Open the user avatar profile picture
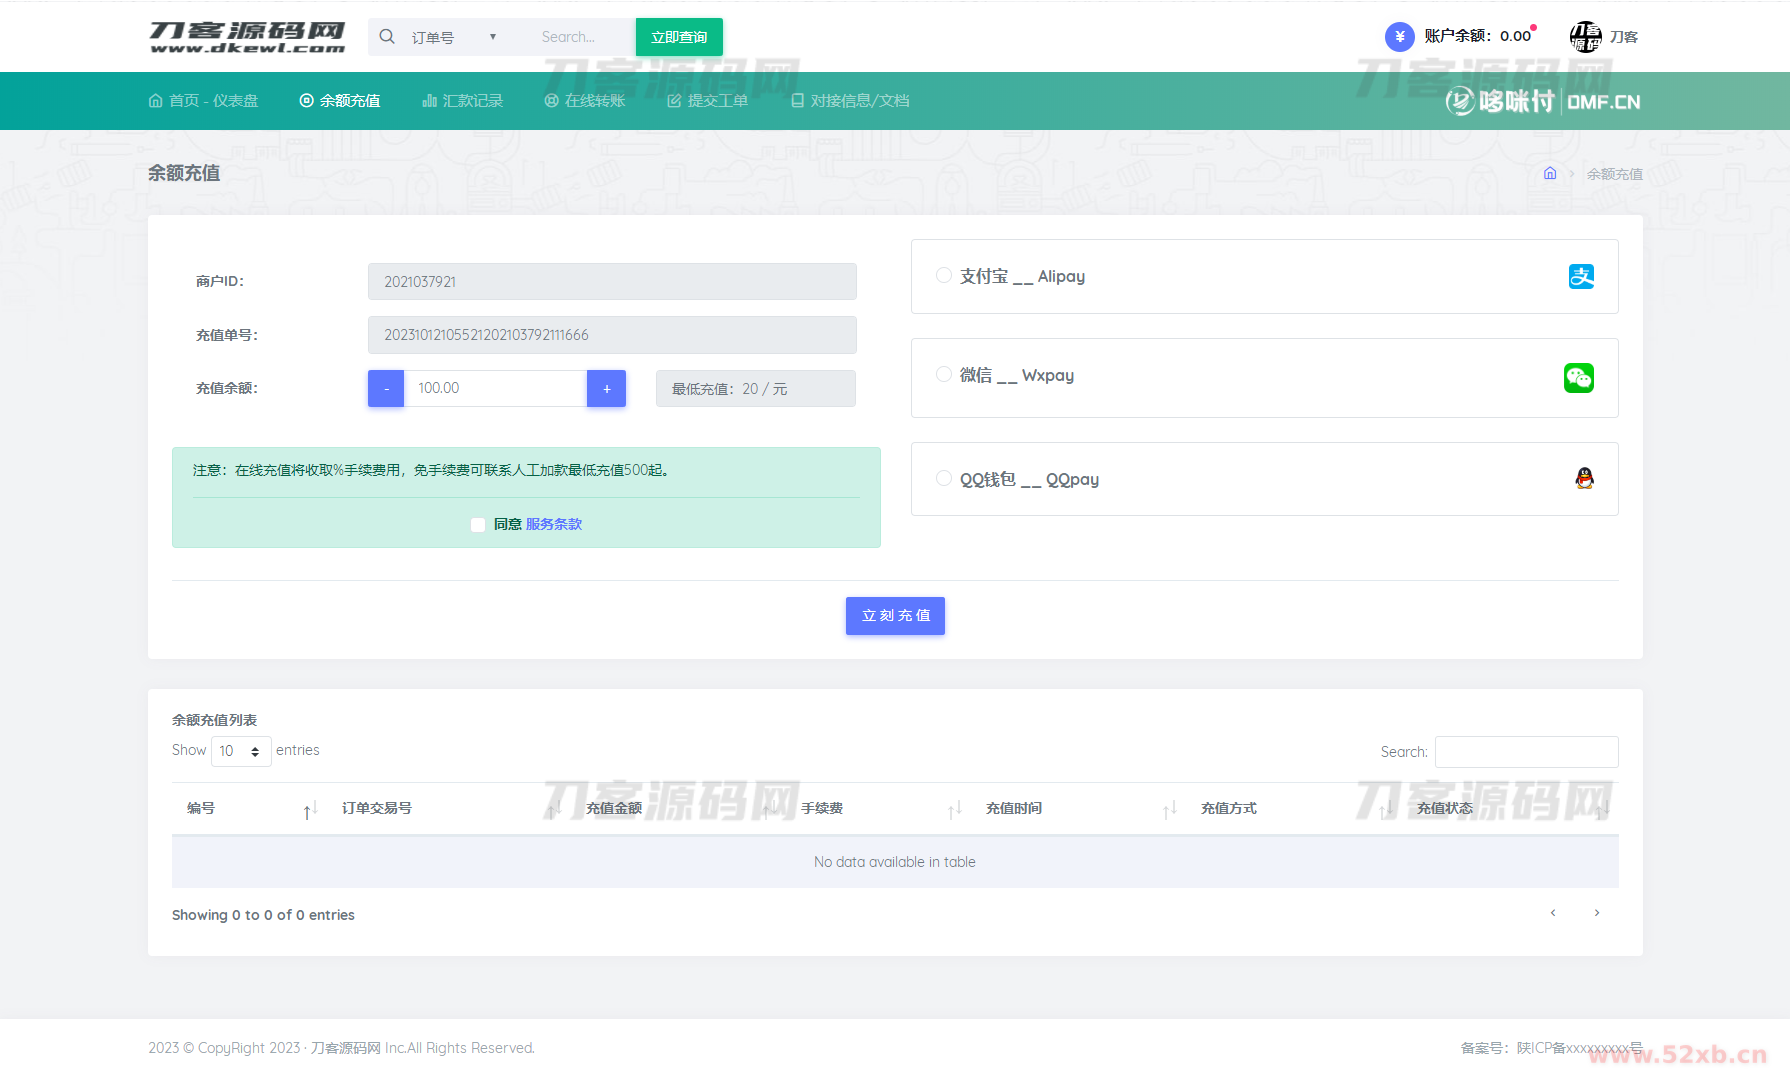The width and height of the screenshot is (1790, 1078). 1585,37
